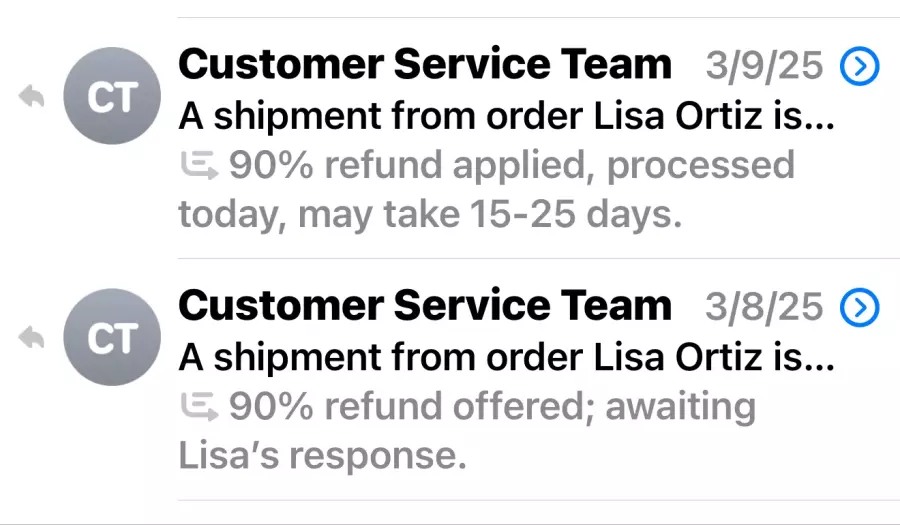The width and height of the screenshot is (900, 525).
Task: Click the "90% refund applied, processed" summary text
Action: coord(512,166)
